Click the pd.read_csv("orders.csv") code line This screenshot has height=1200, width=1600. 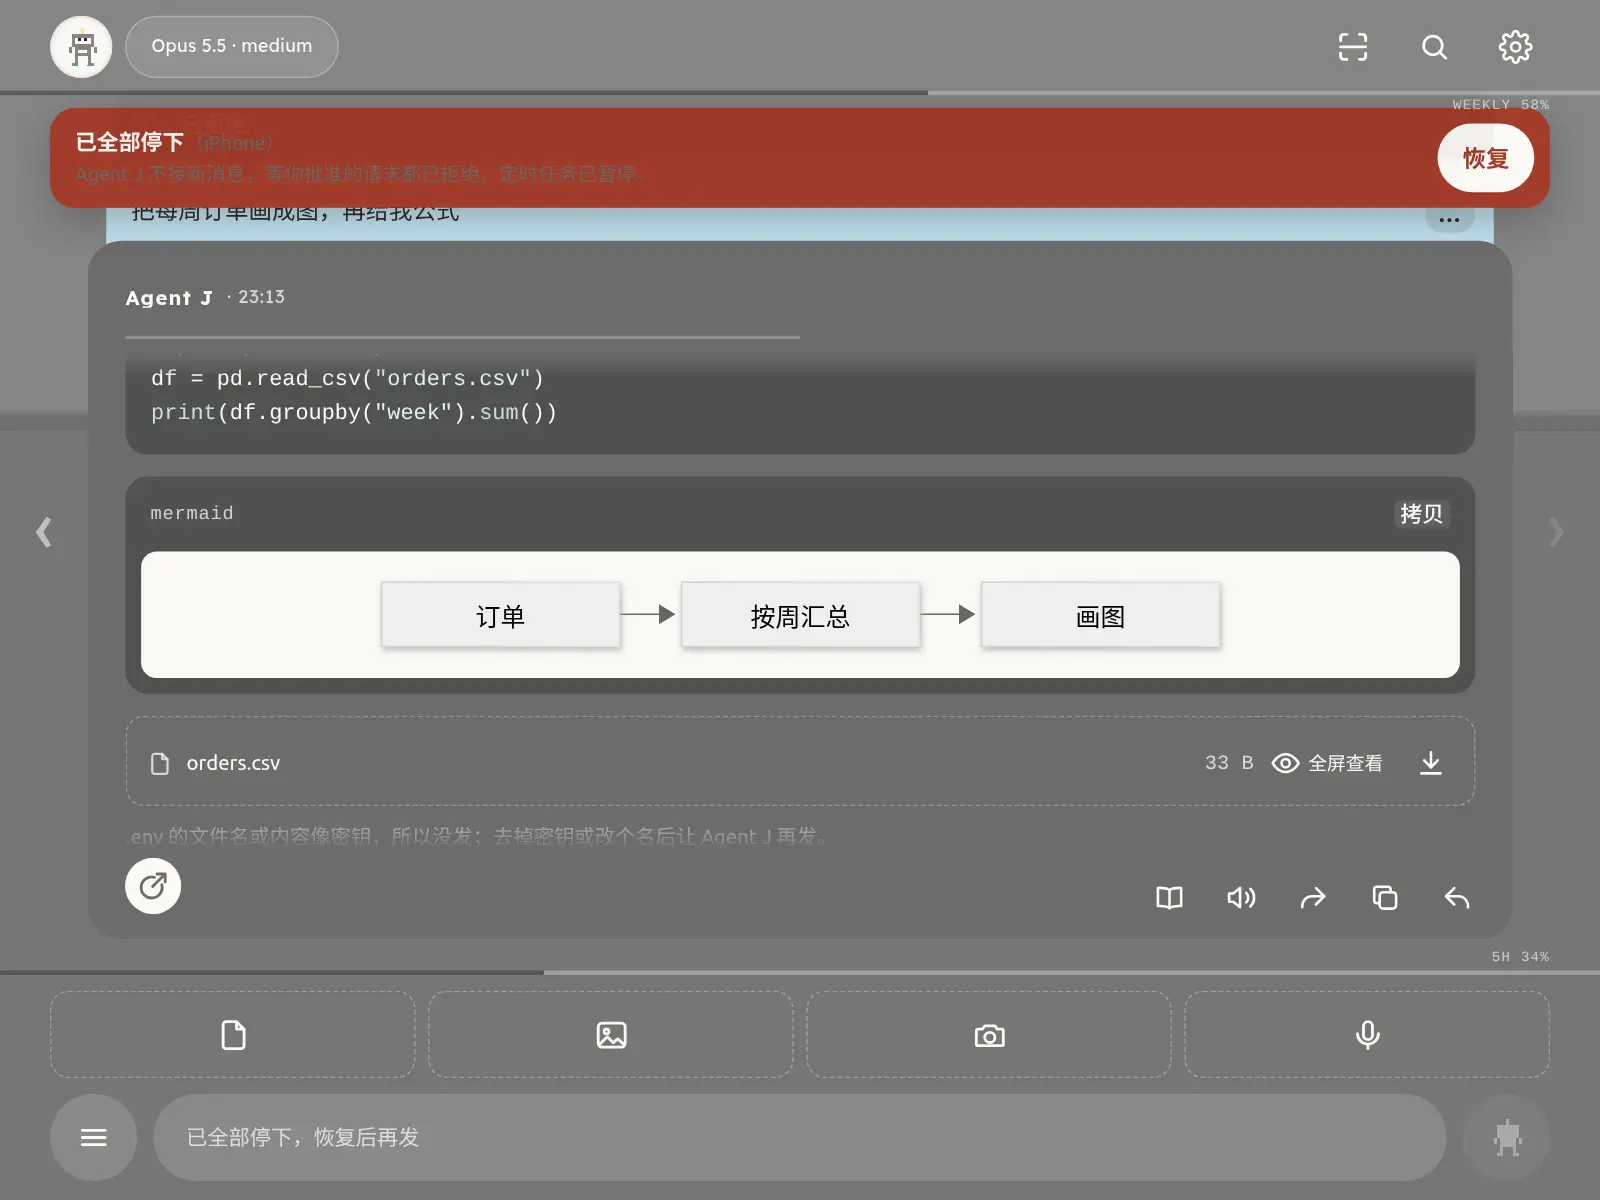(348, 378)
